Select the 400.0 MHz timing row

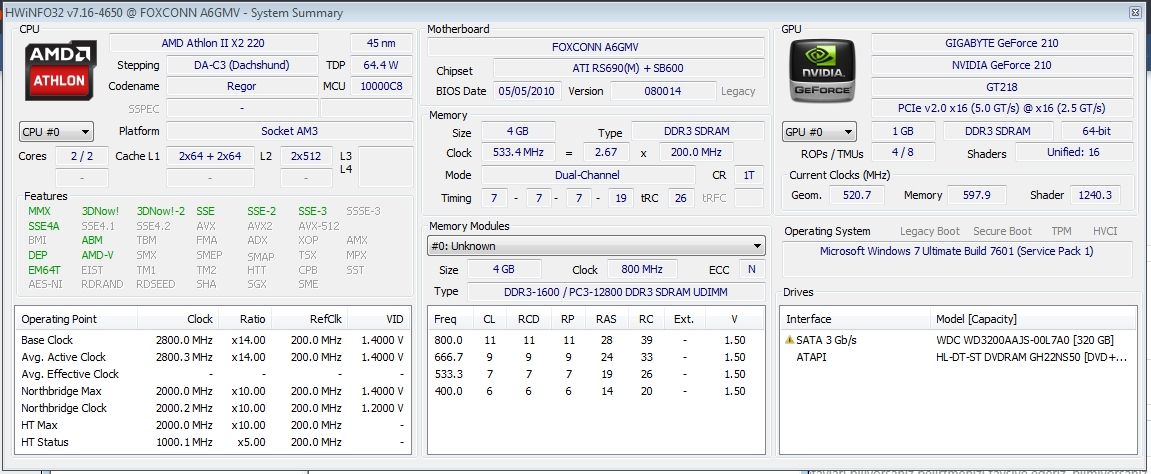click(595, 391)
